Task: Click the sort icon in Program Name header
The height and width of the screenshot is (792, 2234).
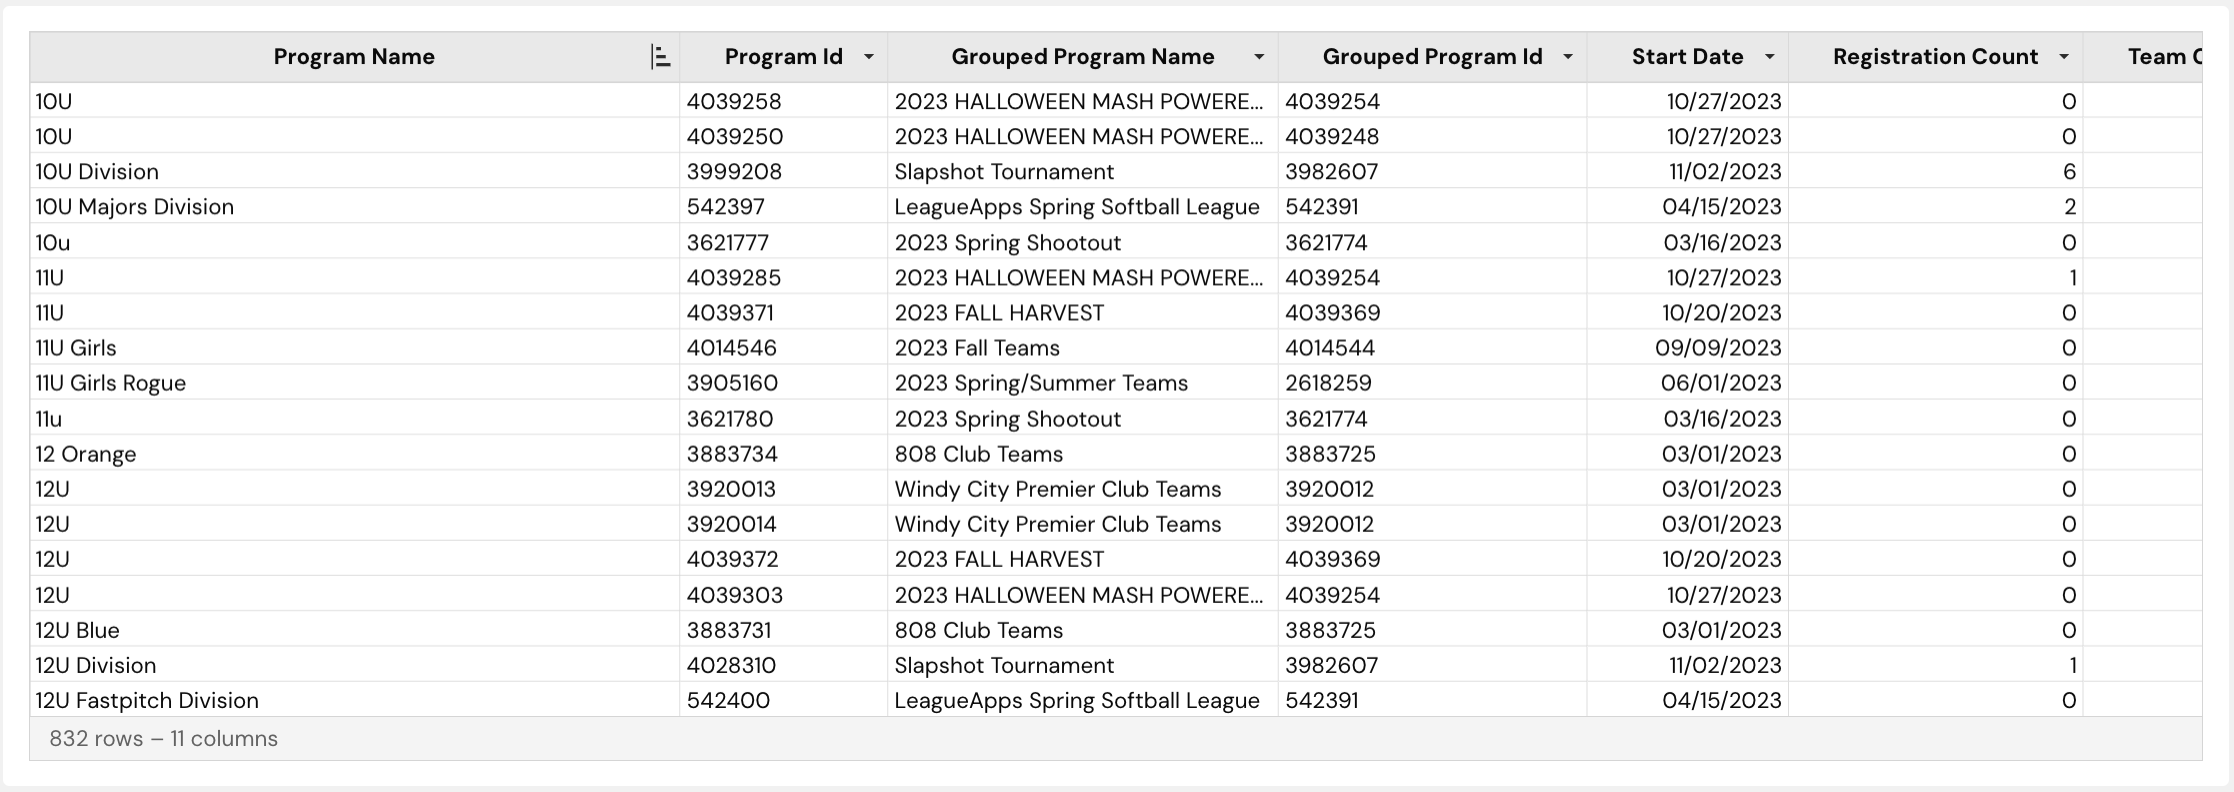Action: (660, 57)
